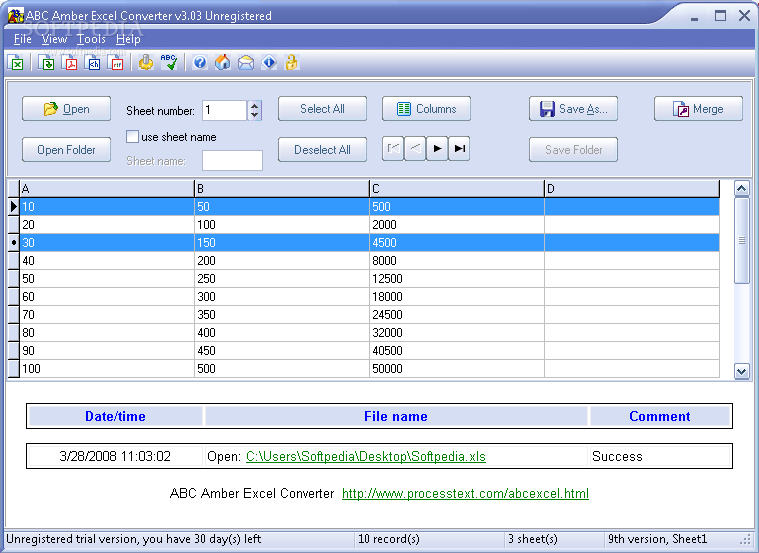759x553 pixels.
Task: Click the Open Folder button
Action: click(66, 150)
